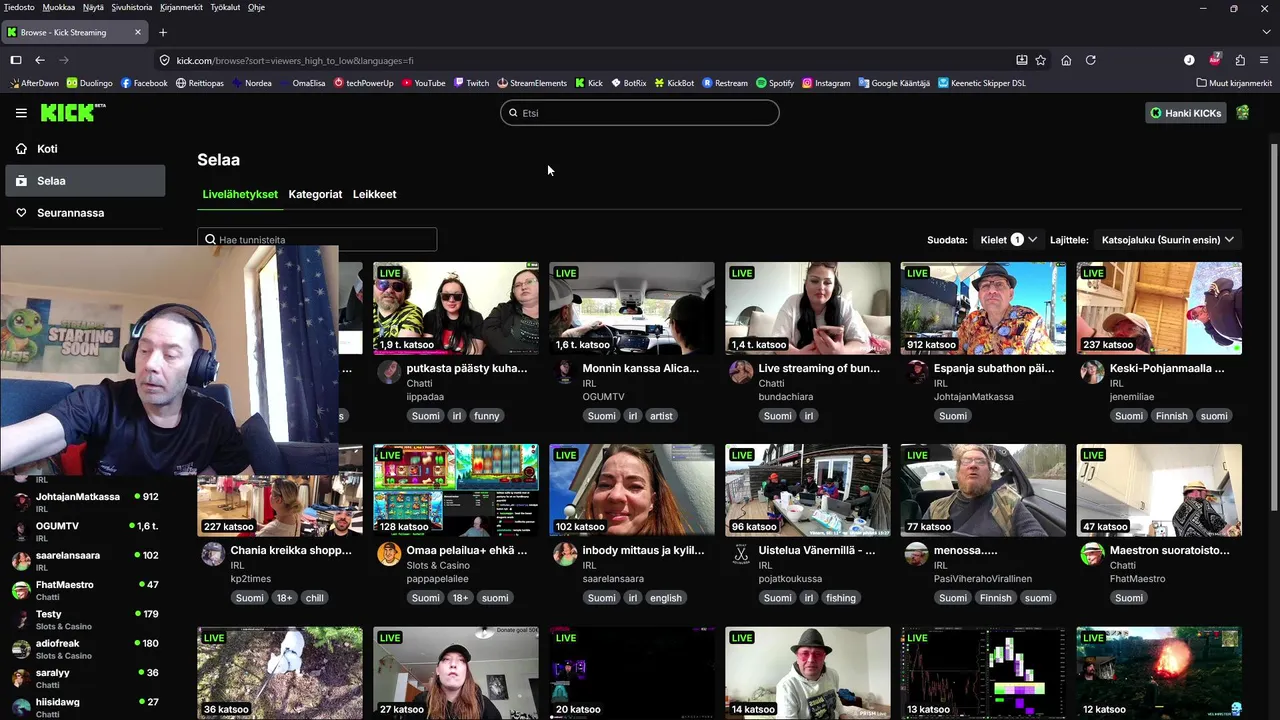The width and height of the screenshot is (1280, 720).
Task: Open stream title 'Uistelua Vänernillä'
Action: pos(817,550)
